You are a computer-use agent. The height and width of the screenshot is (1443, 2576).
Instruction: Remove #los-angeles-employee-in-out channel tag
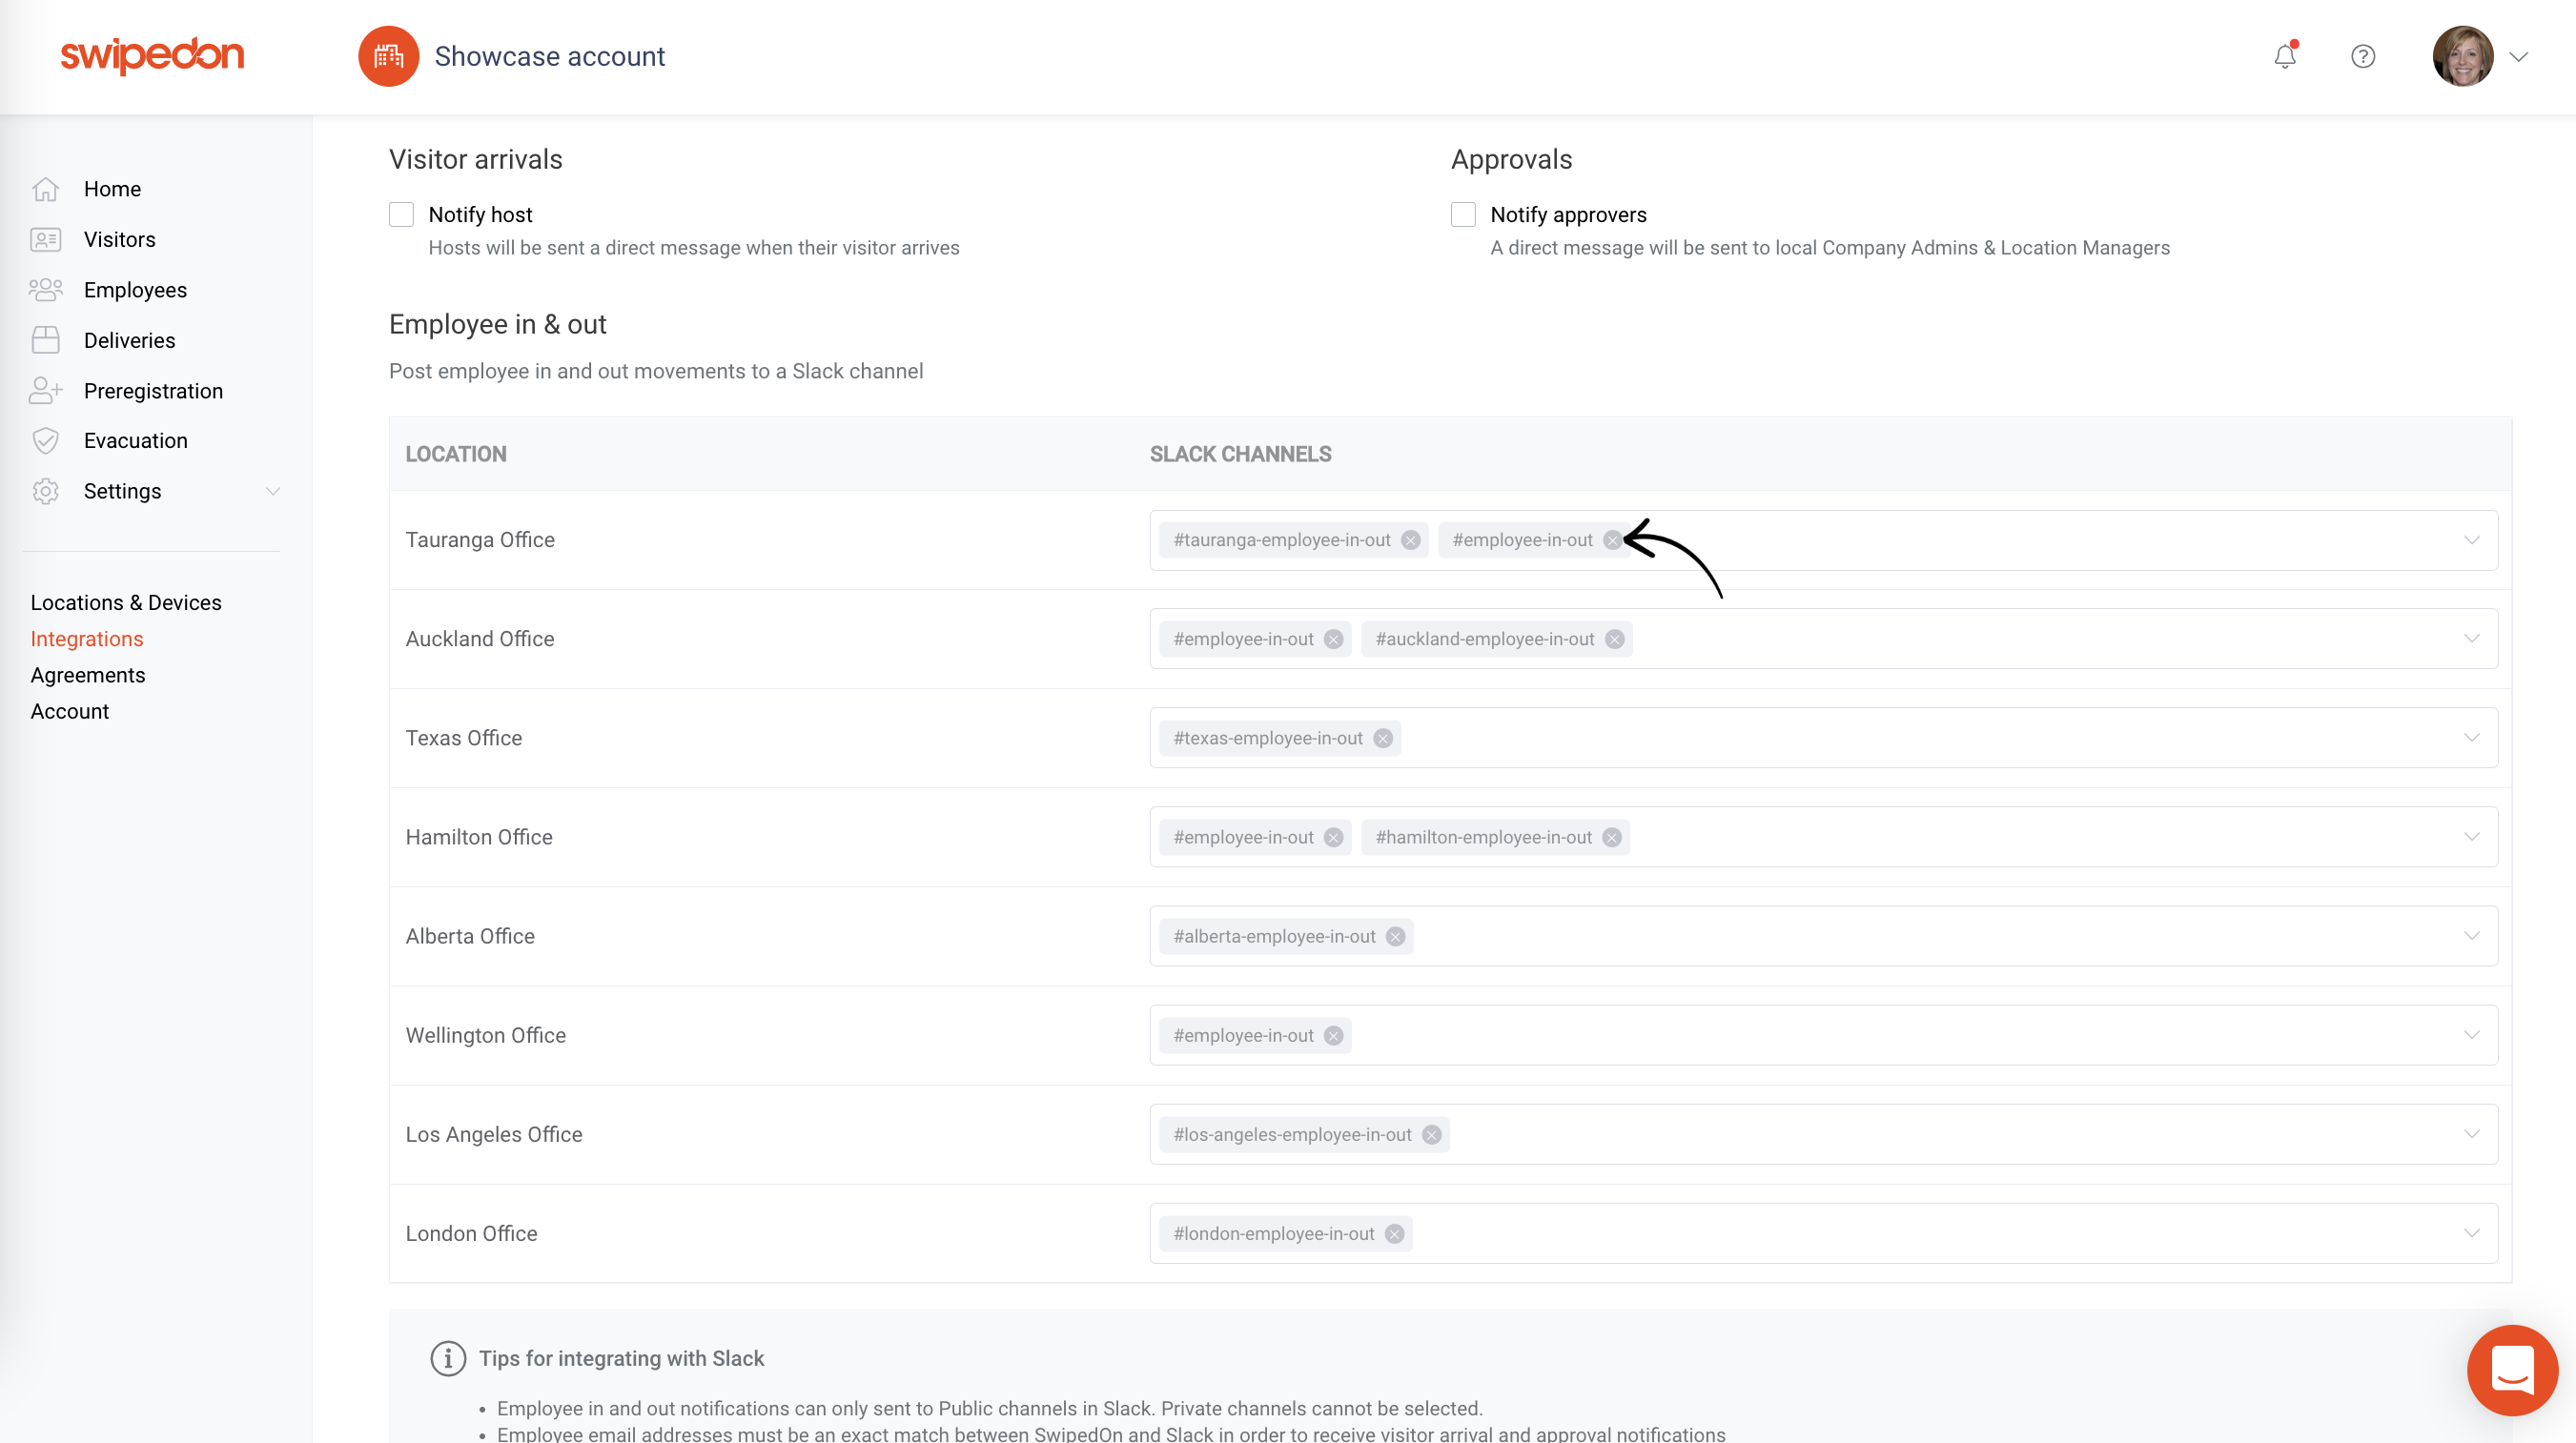coord(1431,1134)
